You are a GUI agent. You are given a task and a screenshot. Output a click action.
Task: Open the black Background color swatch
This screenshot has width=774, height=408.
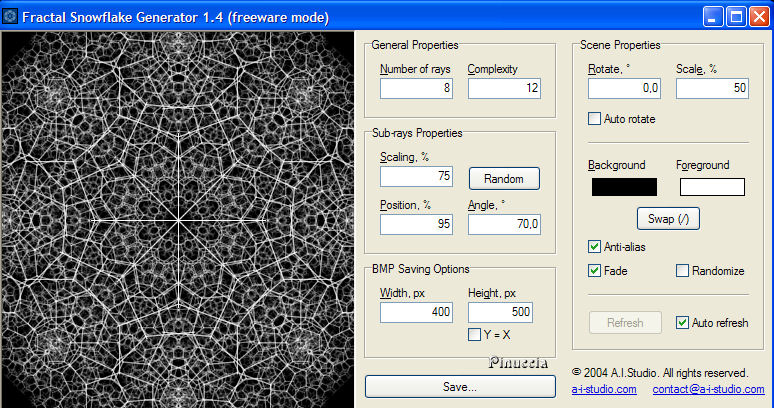pos(624,187)
